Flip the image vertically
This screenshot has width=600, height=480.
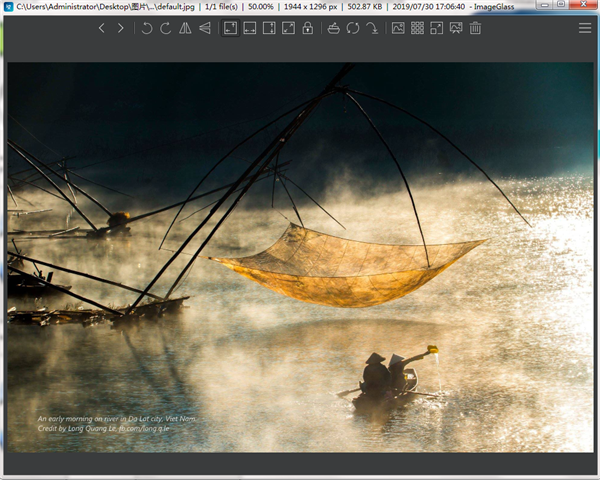tap(204, 28)
